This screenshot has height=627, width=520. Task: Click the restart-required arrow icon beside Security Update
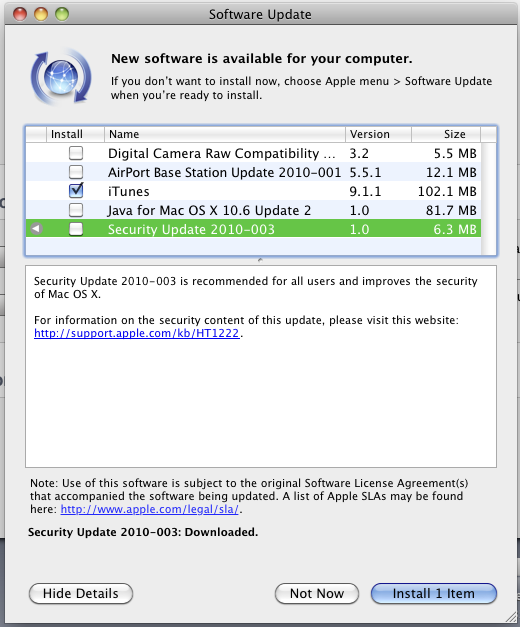point(36,229)
